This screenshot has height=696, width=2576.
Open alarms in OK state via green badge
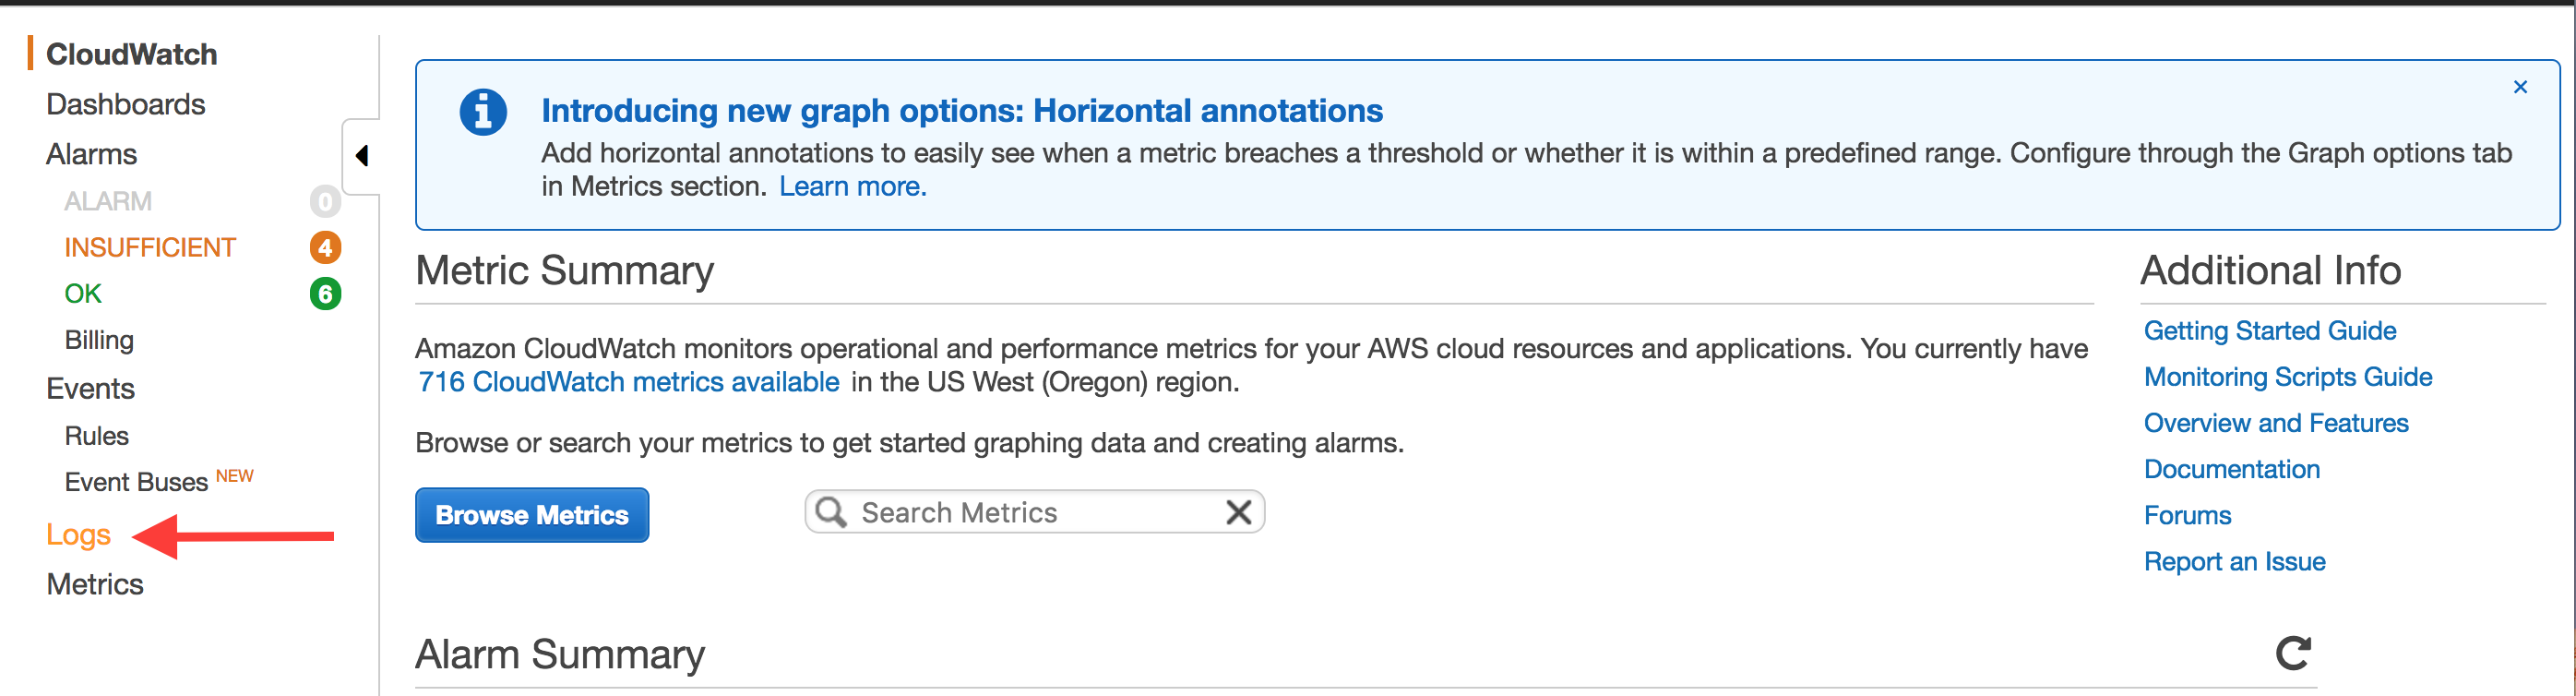pyautogui.click(x=324, y=293)
